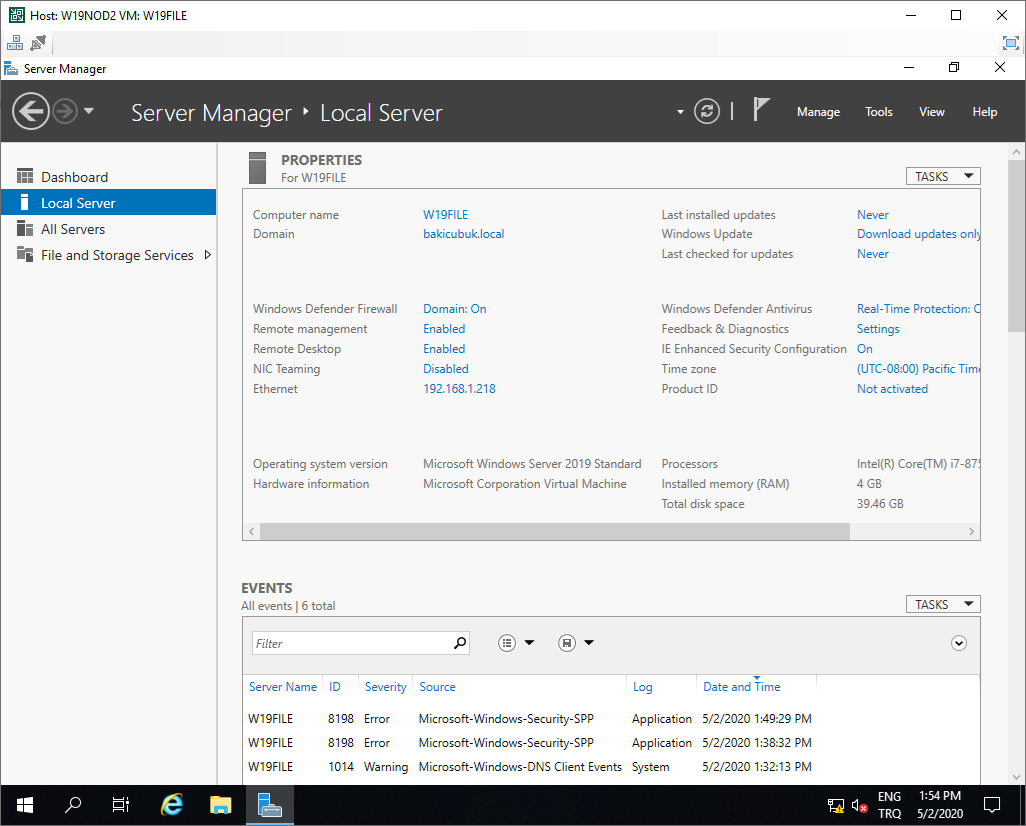Screen dimensions: 1026x826
Task: Click Last checked for updates Never link
Action: (872, 254)
